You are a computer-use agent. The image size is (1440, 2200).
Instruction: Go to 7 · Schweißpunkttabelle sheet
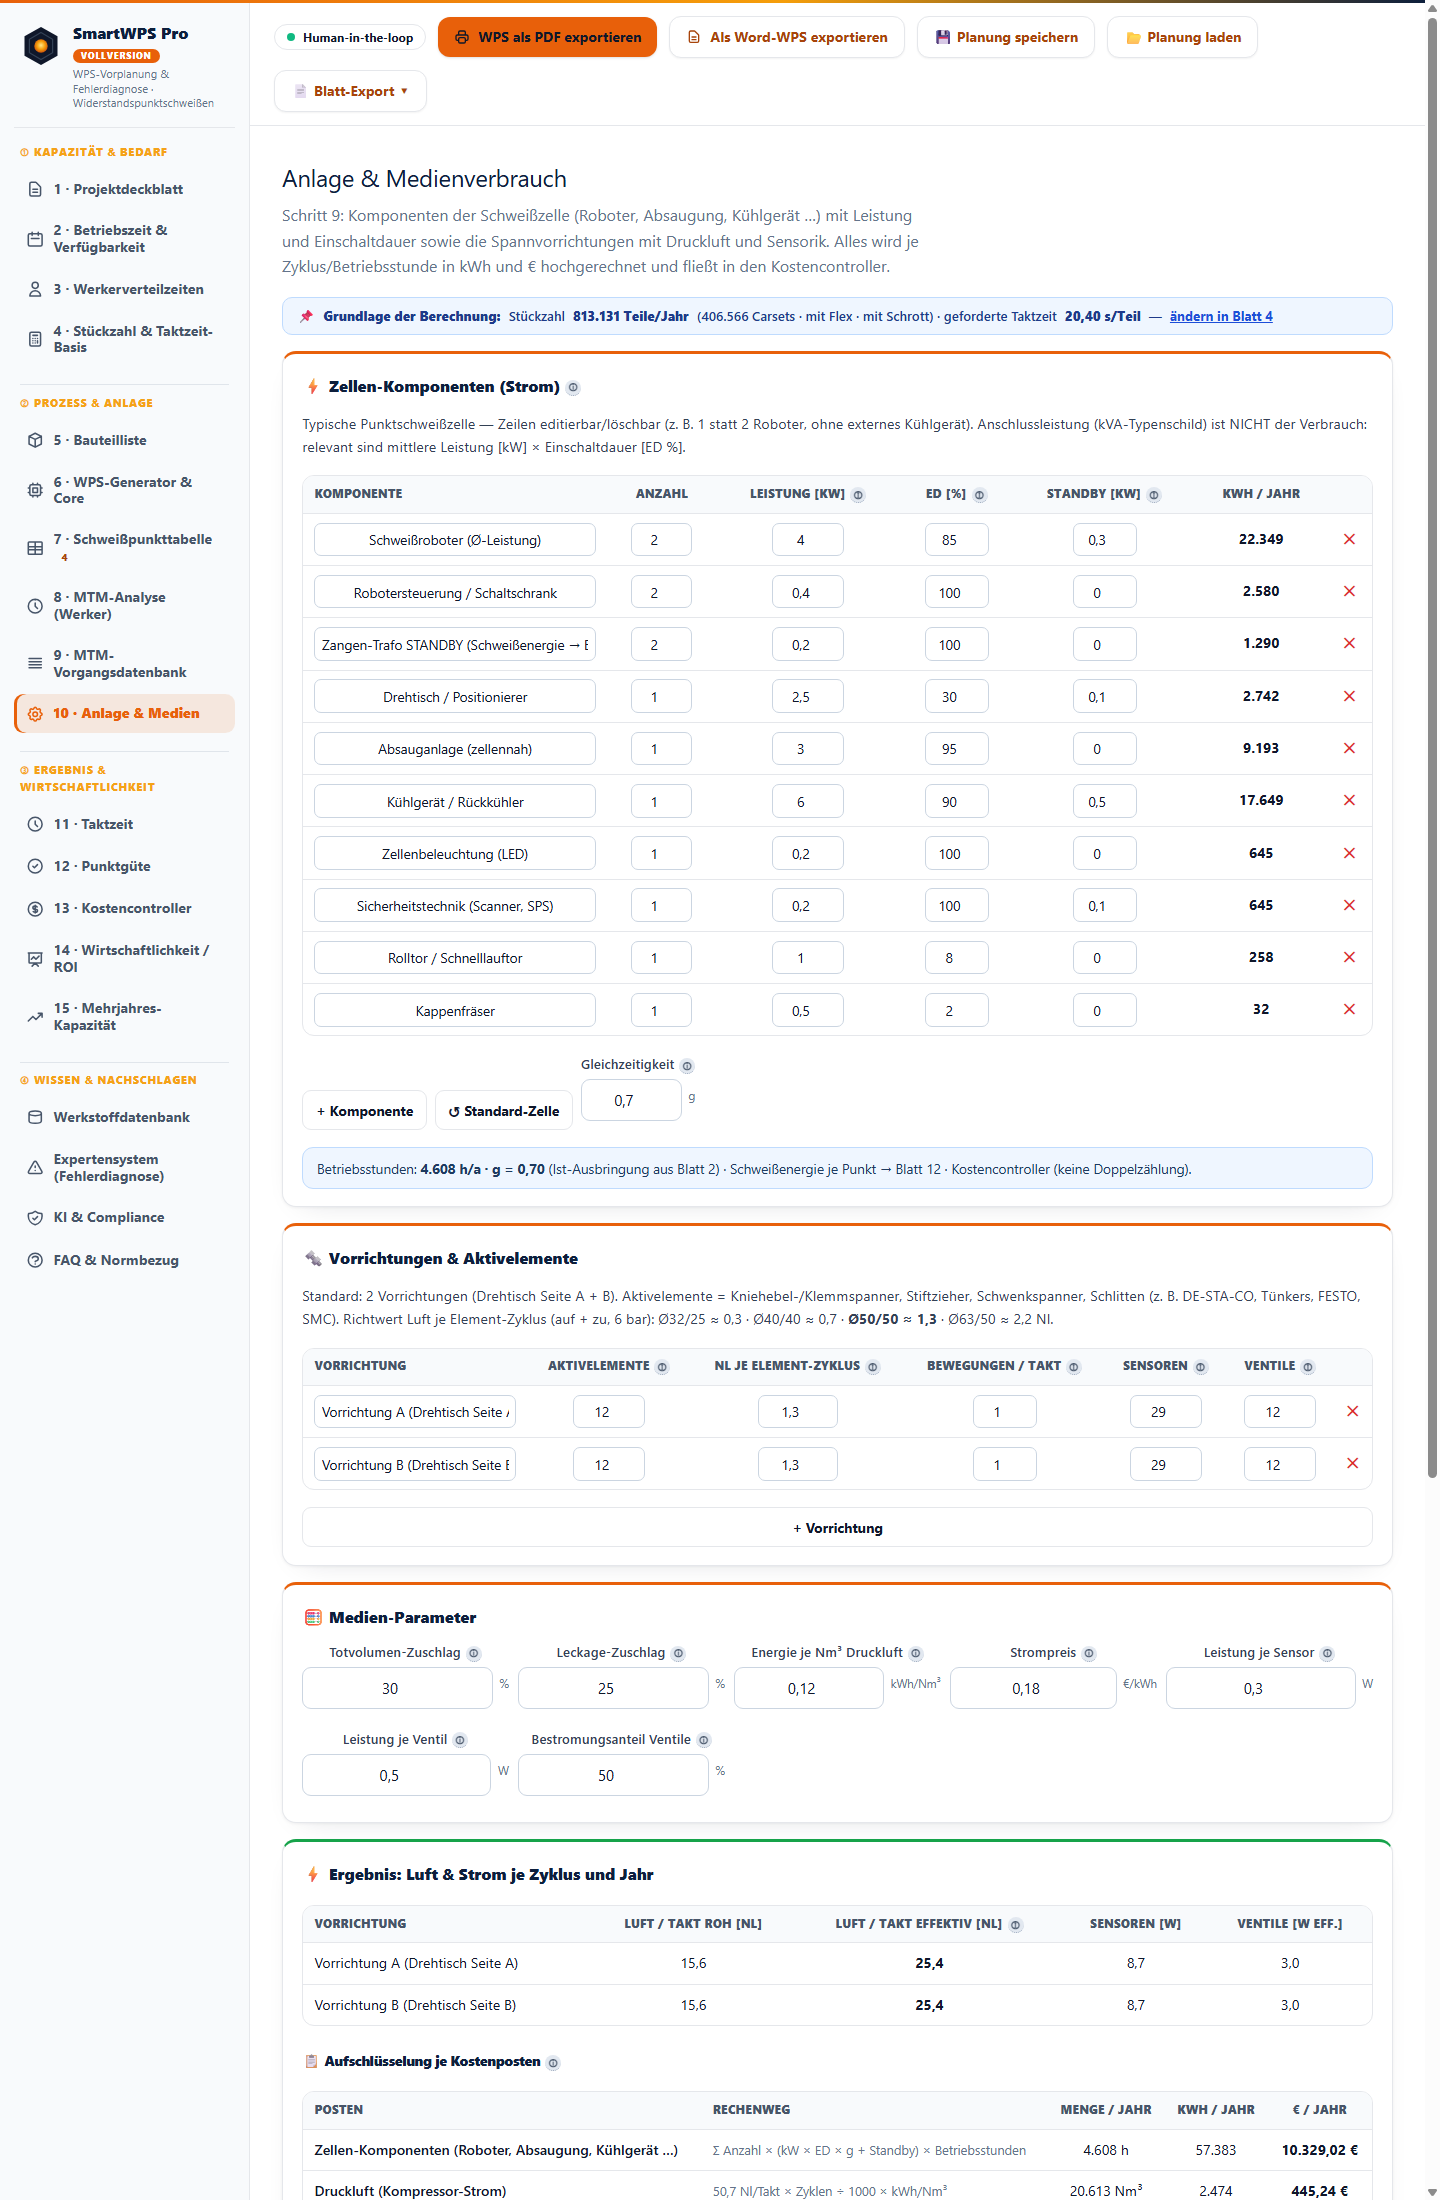click(x=124, y=547)
